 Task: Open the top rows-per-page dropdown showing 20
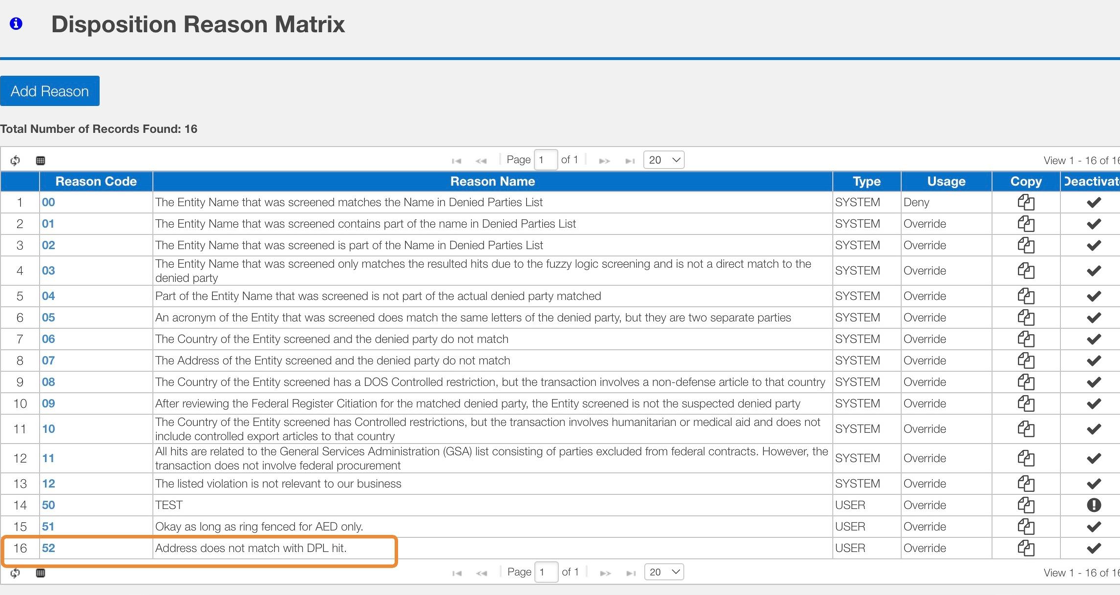tap(664, 160)
